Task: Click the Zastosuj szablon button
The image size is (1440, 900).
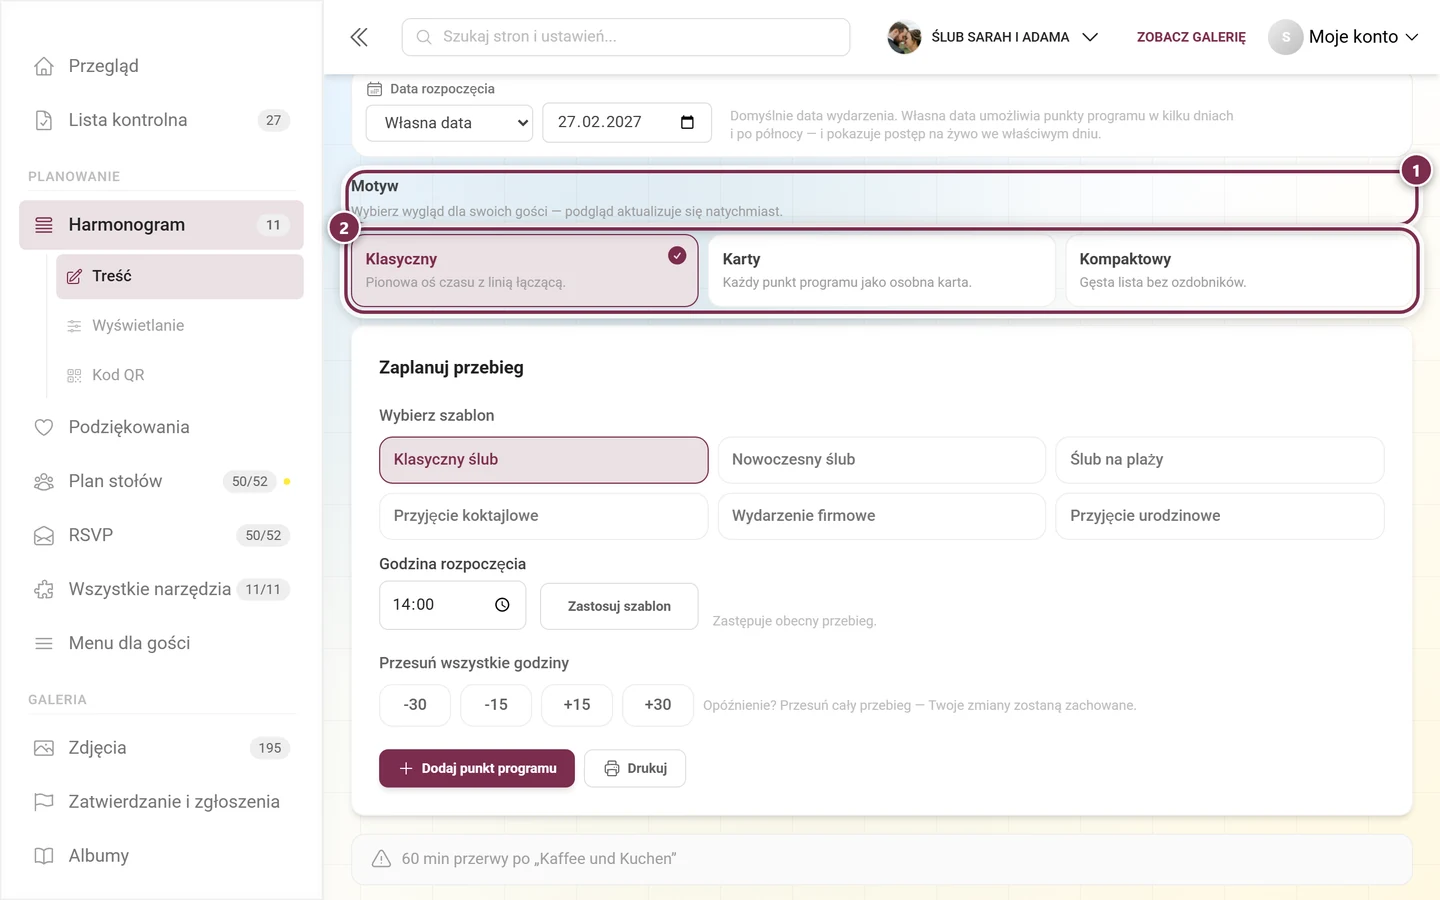Action: click(x=619, y=606)
